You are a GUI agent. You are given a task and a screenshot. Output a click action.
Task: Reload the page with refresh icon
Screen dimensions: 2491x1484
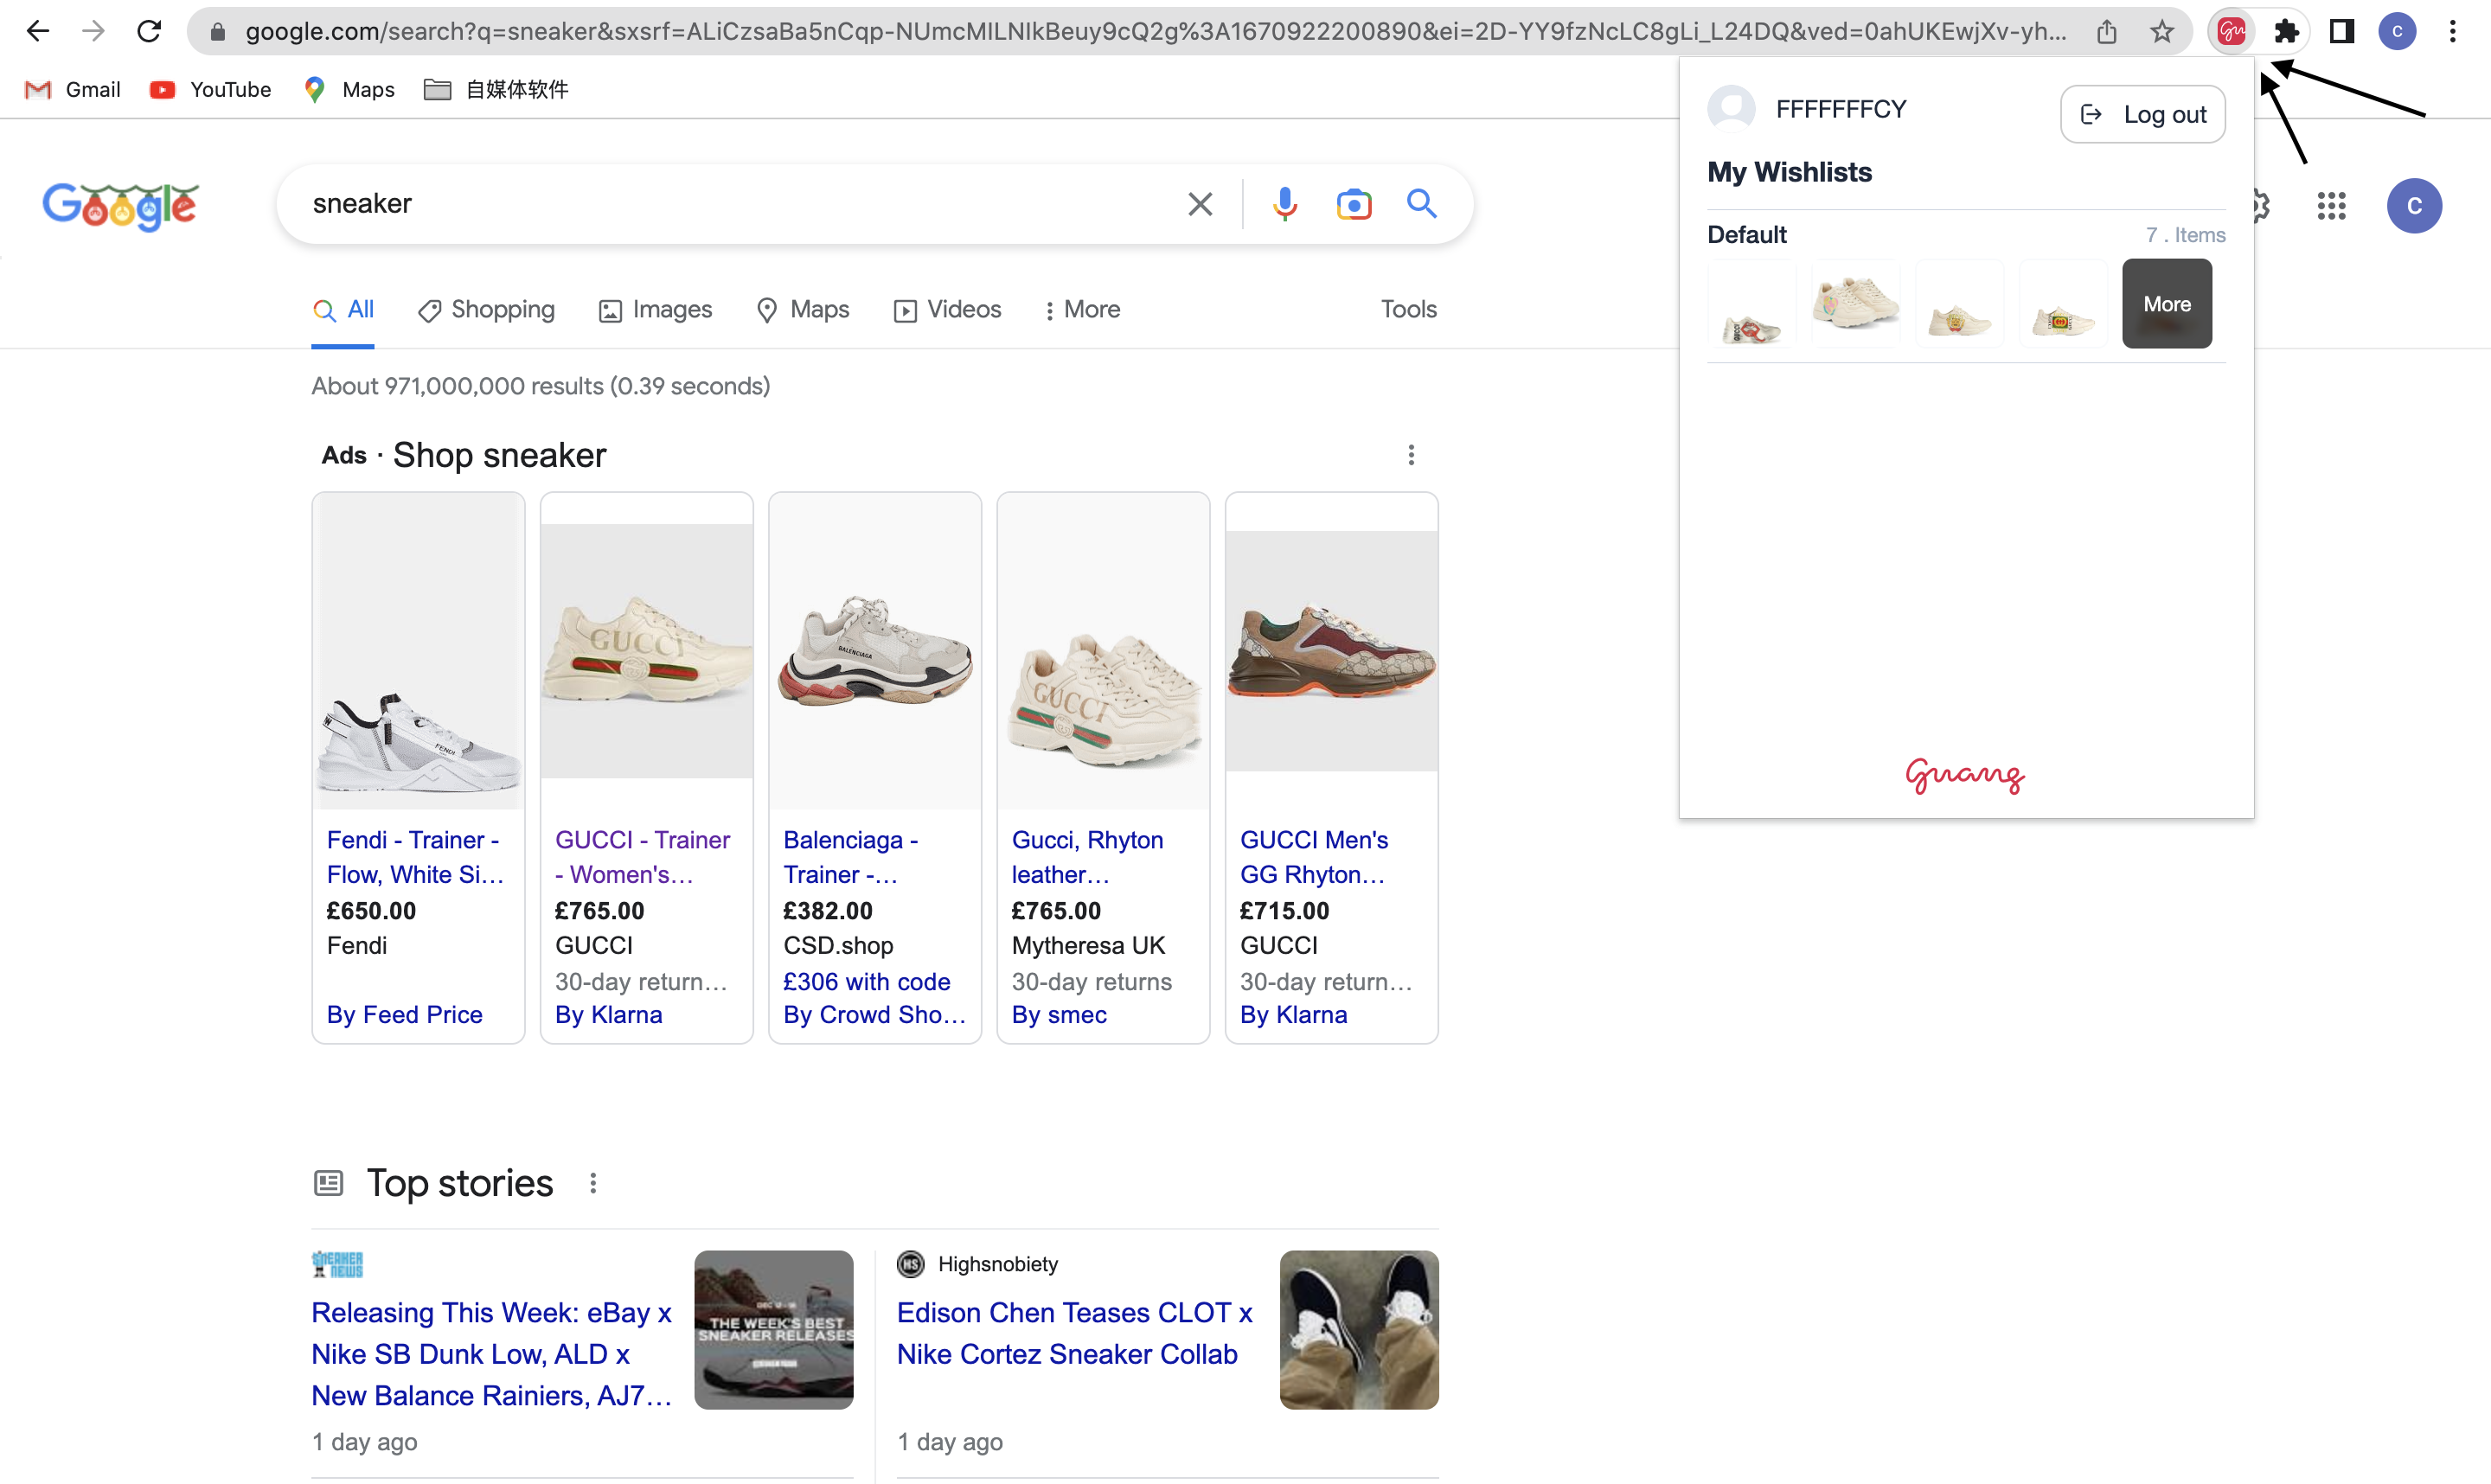tap(149, 31)
